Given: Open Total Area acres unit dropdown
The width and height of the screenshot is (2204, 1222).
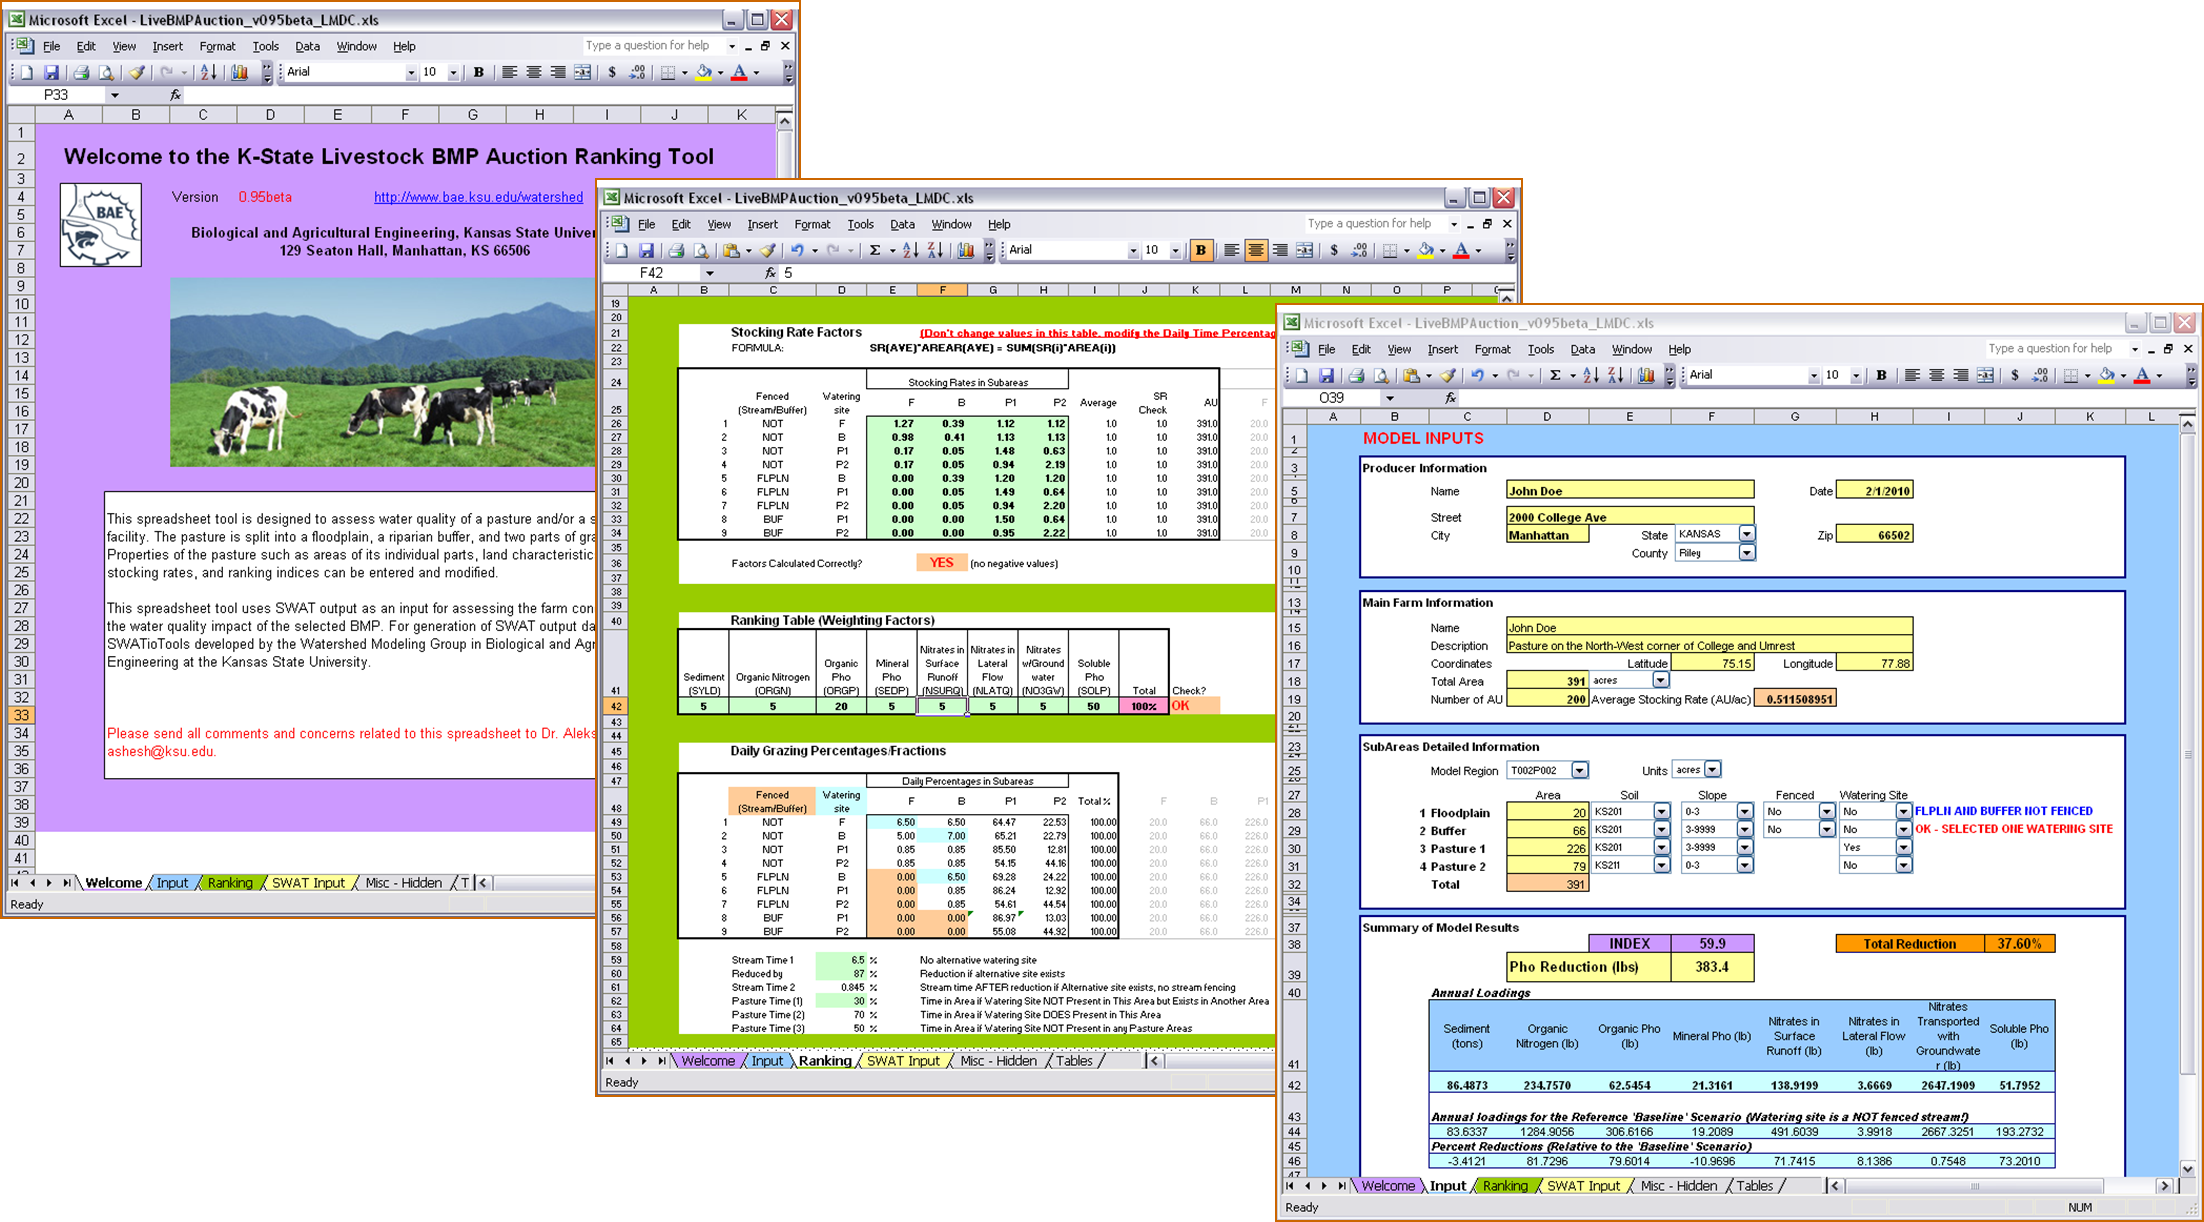Looking at the screenshot, I should click(x=1660, y=681).
